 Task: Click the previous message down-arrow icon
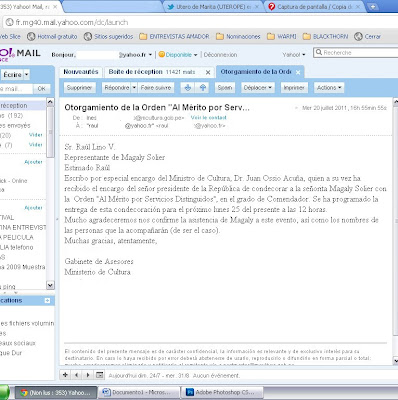pos(188,88)
